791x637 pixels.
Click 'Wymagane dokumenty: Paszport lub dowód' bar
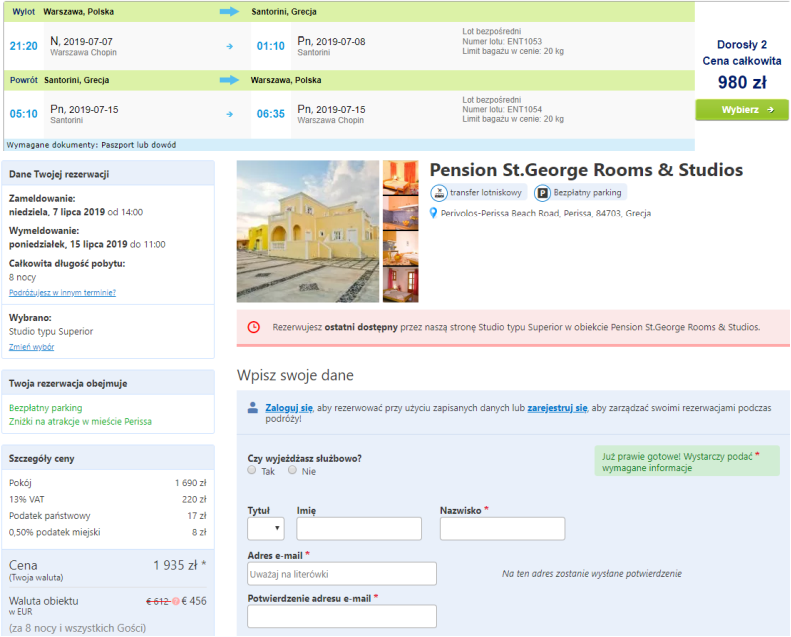pyautogui.click(x=349, y=145)
